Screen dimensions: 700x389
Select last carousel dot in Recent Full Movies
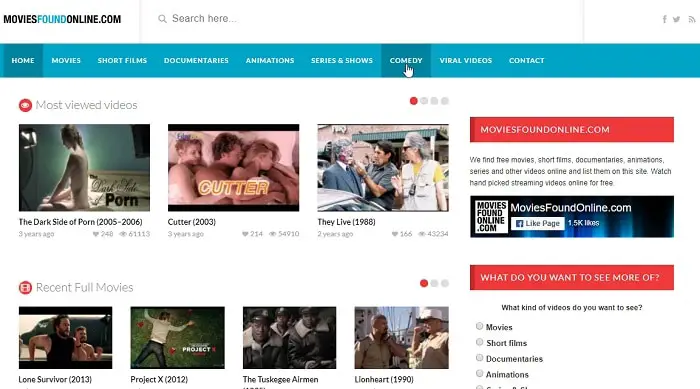tap(445, 283)
